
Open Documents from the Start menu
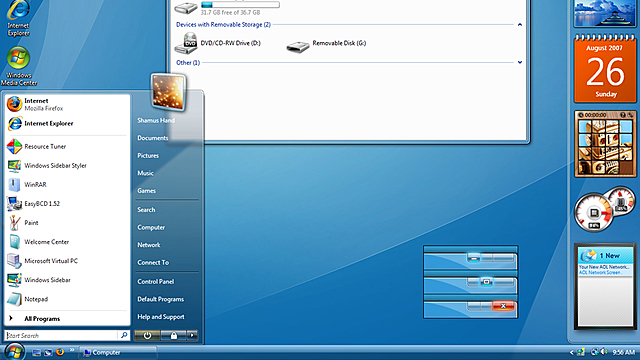pyautogui.click(x=153, y=138)
